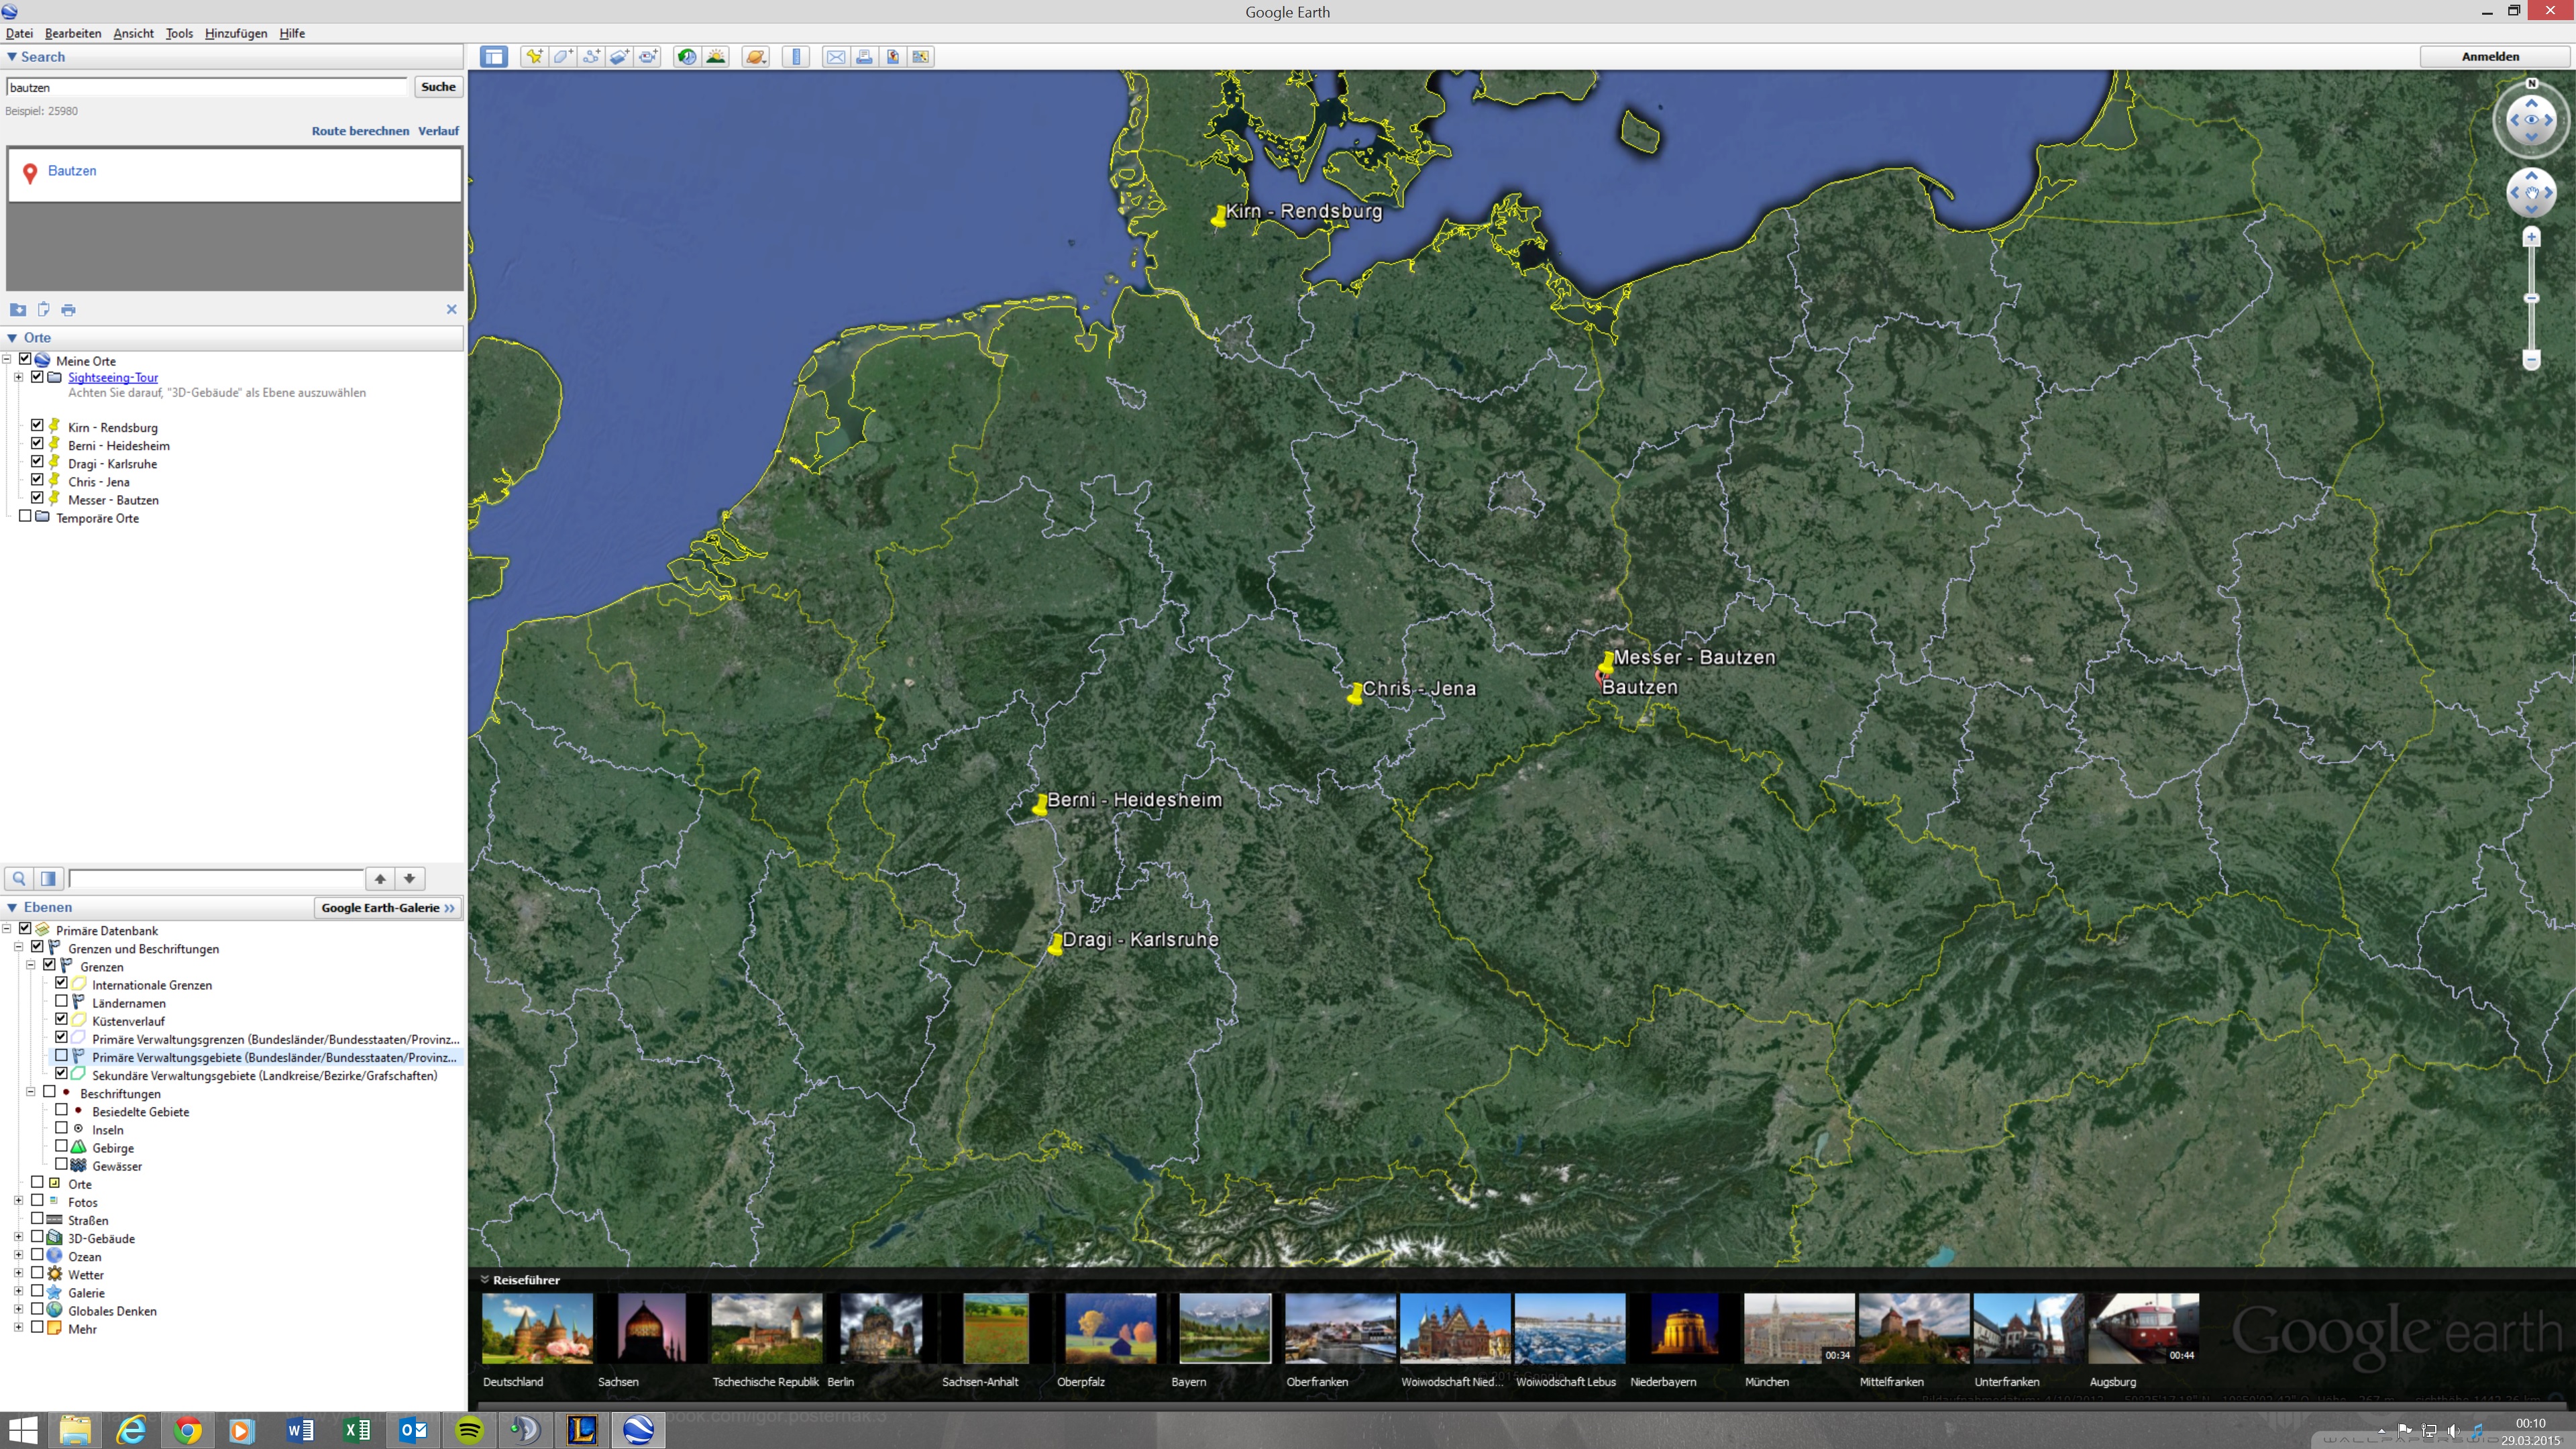The width and height of the screenshot is (2576, 1449).
Task: Save image toolbar icon
Action: coord(921,57)
